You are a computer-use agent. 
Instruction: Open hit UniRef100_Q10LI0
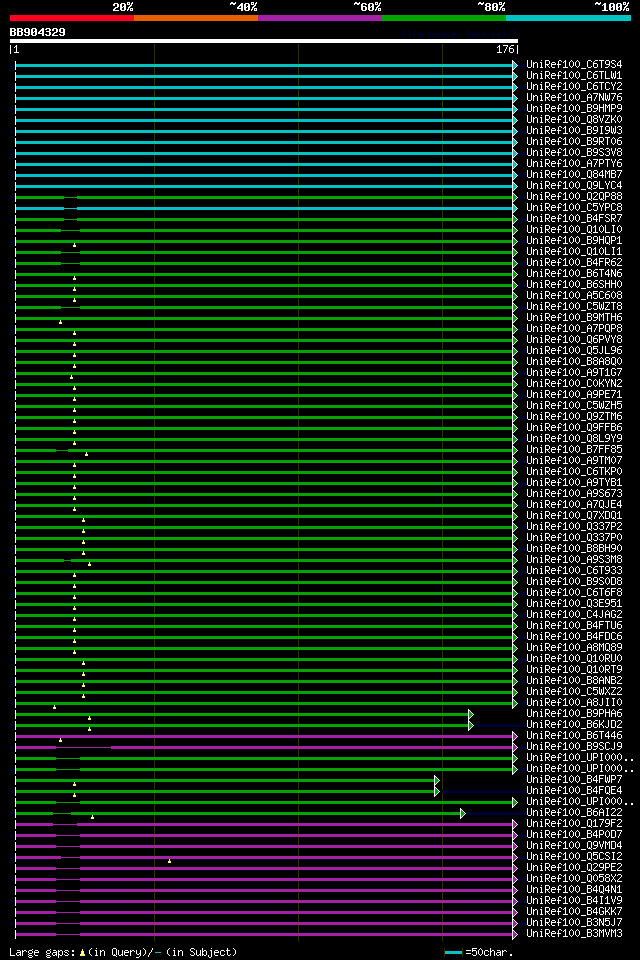(x=574, y=230)
